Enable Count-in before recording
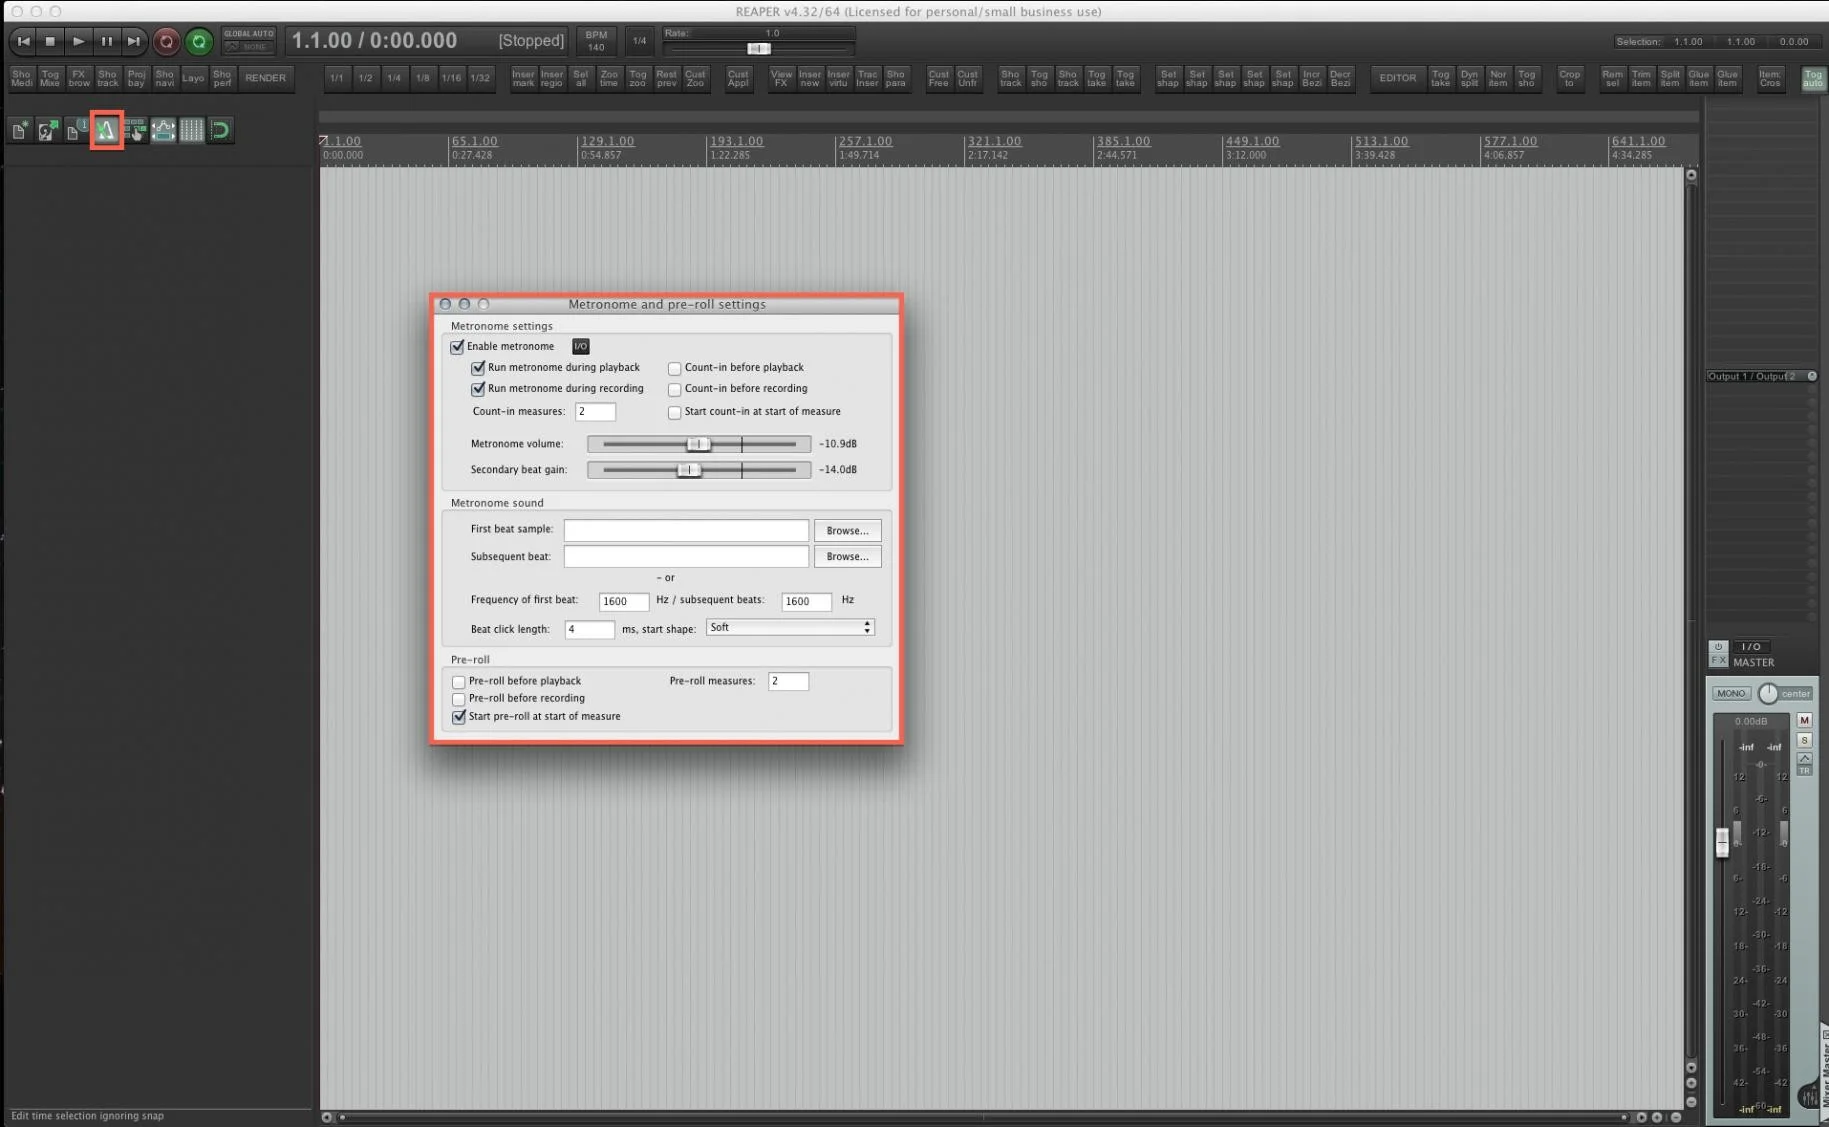This screenshot has height=1127, width=1829. (675, 389)
